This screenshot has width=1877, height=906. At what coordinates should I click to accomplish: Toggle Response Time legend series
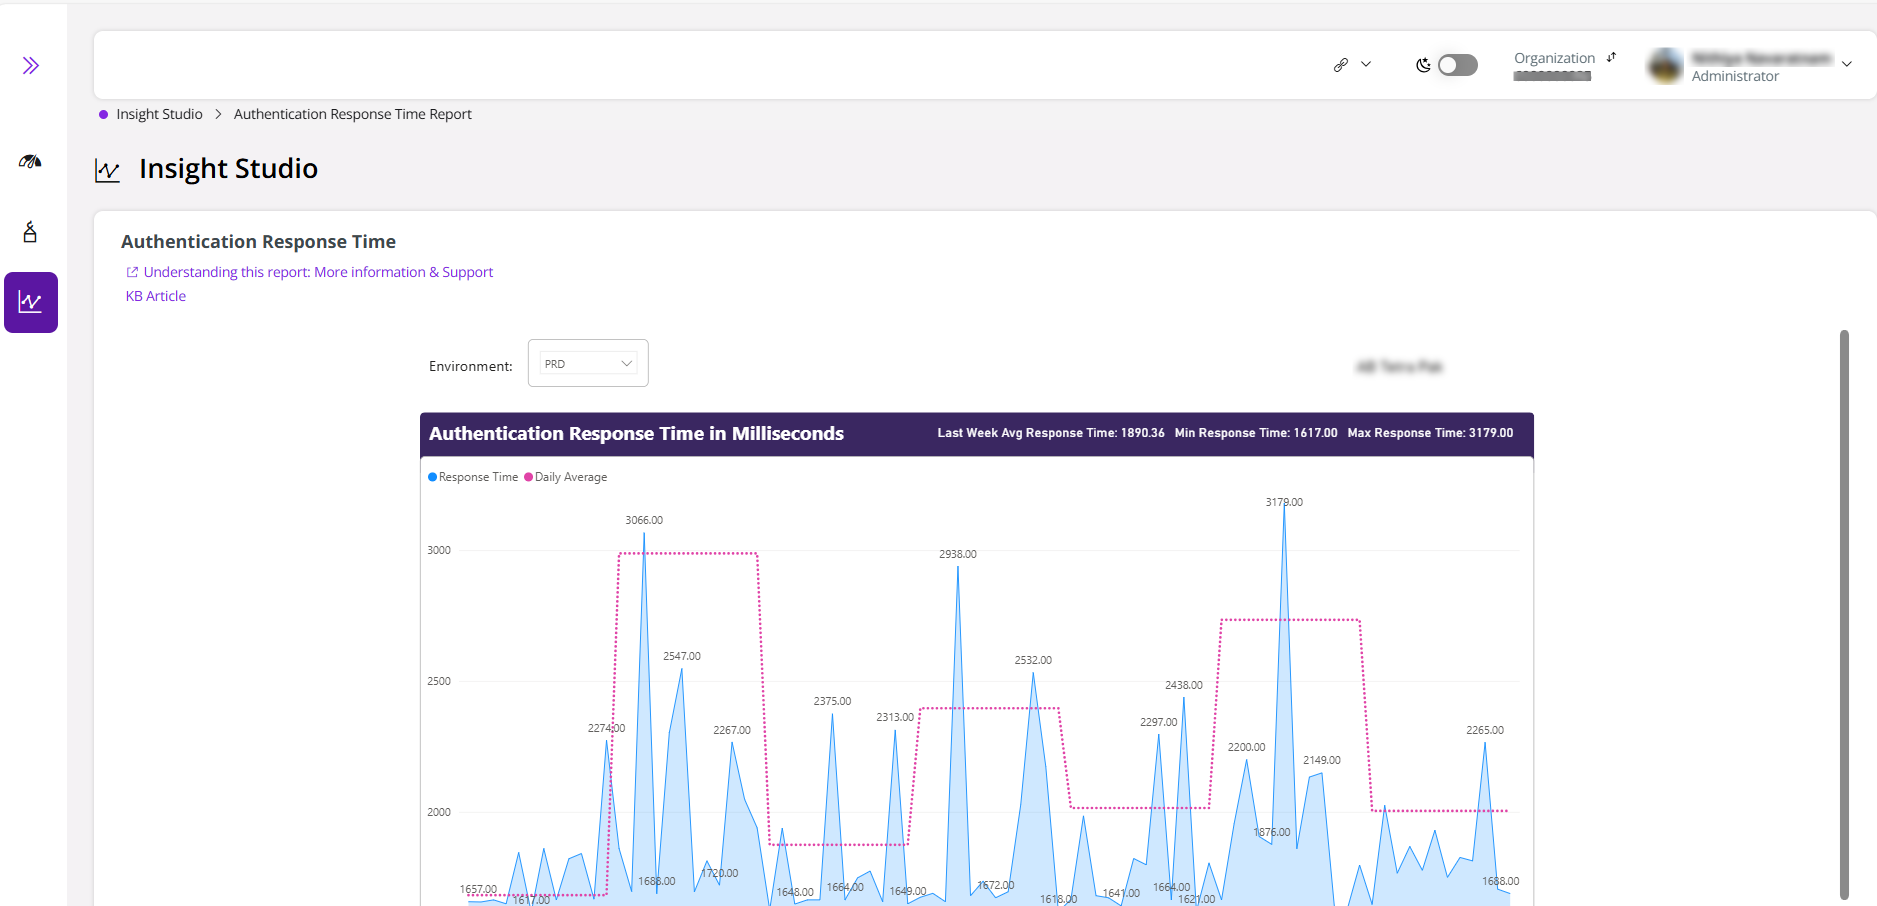[x=473, y=477]
